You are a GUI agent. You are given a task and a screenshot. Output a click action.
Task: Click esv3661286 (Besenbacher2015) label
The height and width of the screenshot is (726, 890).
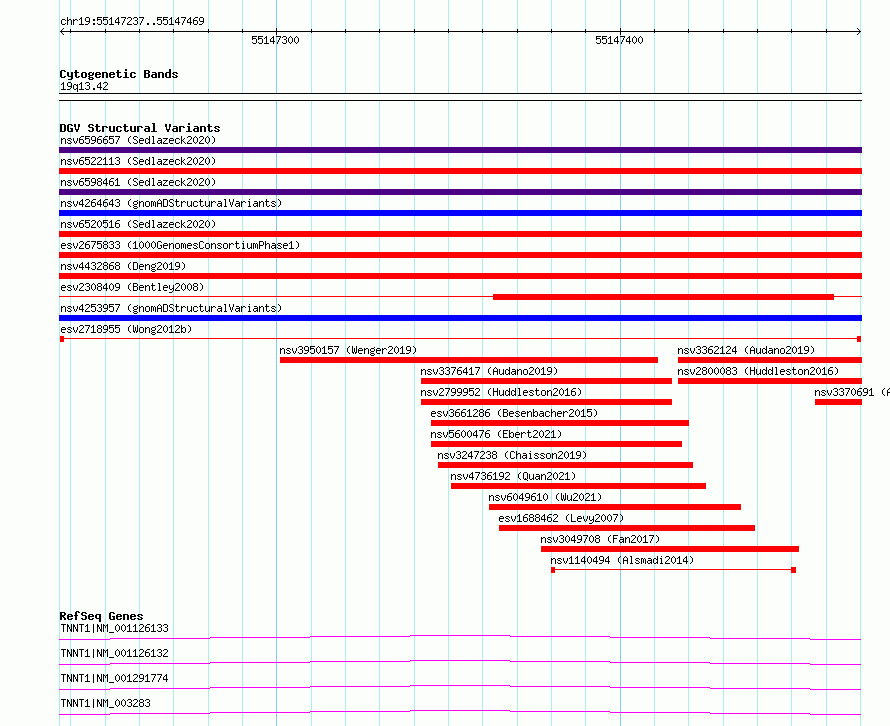(x=514, y=413)
